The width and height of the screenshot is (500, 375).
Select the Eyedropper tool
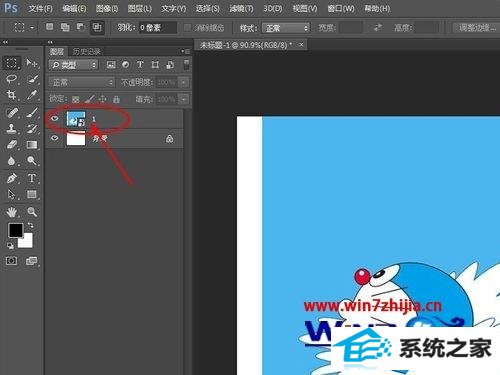[32, 96]
